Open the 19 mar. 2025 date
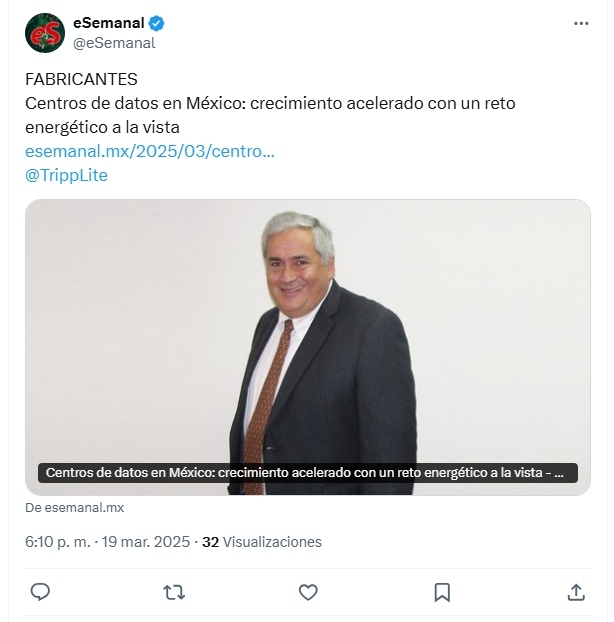The image size is (614, 622). coord(146,542)
